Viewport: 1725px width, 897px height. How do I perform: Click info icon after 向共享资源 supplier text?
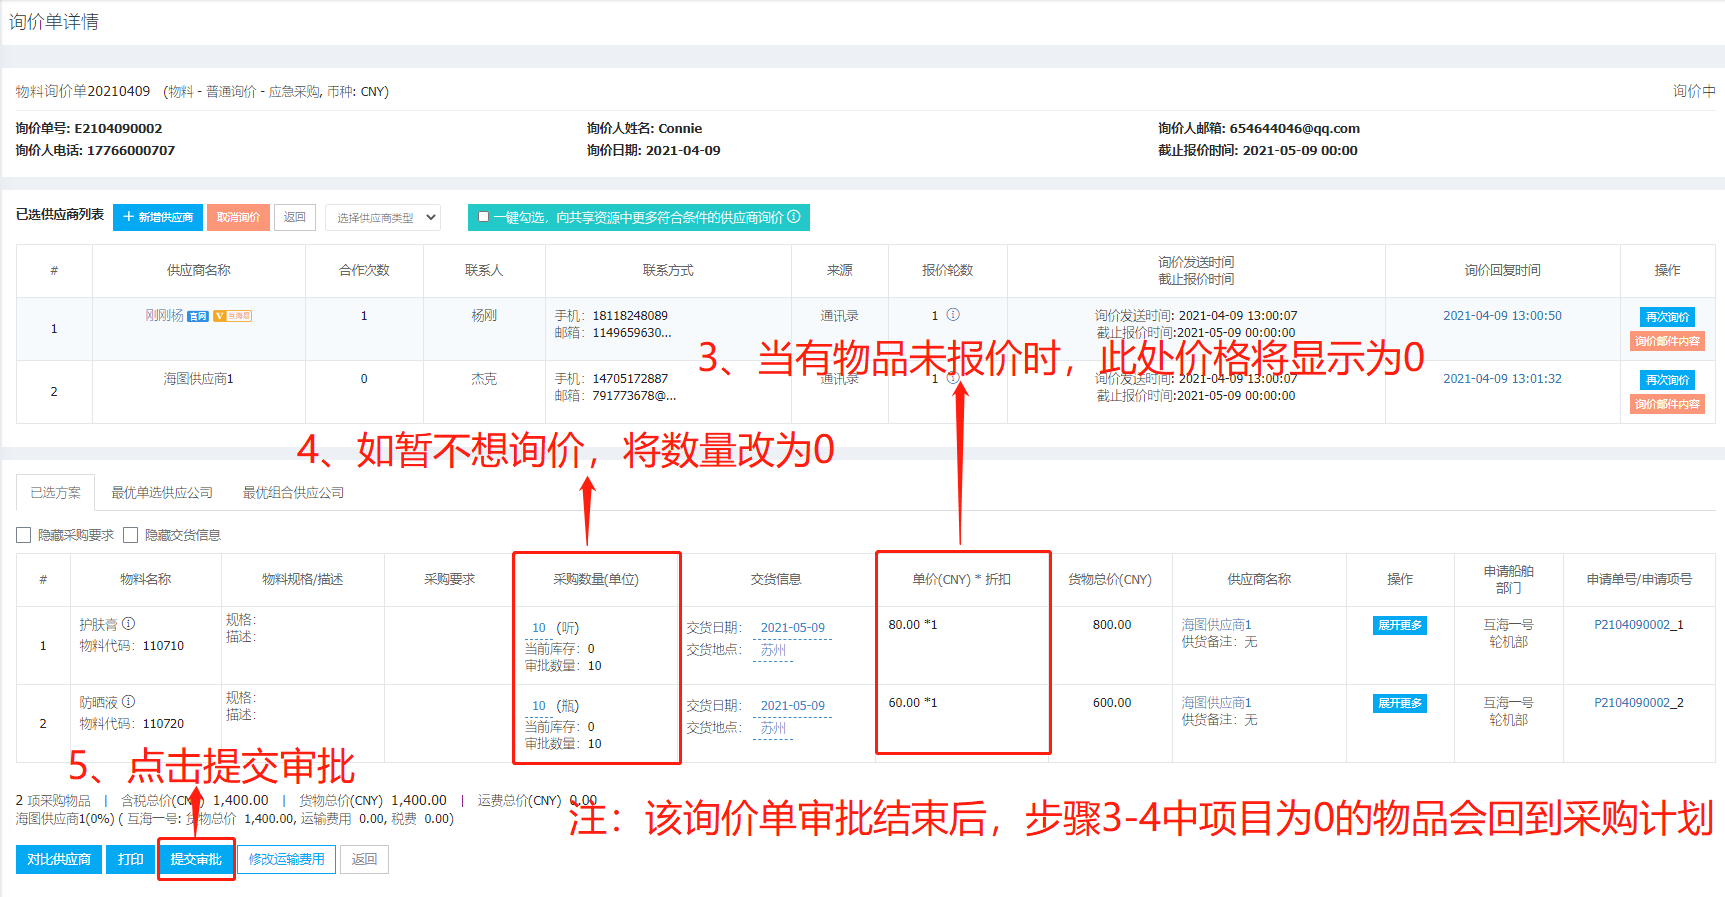tap(794, 216)
